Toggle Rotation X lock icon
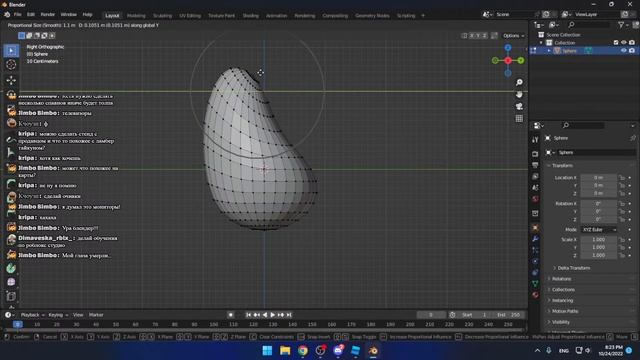The height and width of the screenshot is (360, 640). coord(622,203)
